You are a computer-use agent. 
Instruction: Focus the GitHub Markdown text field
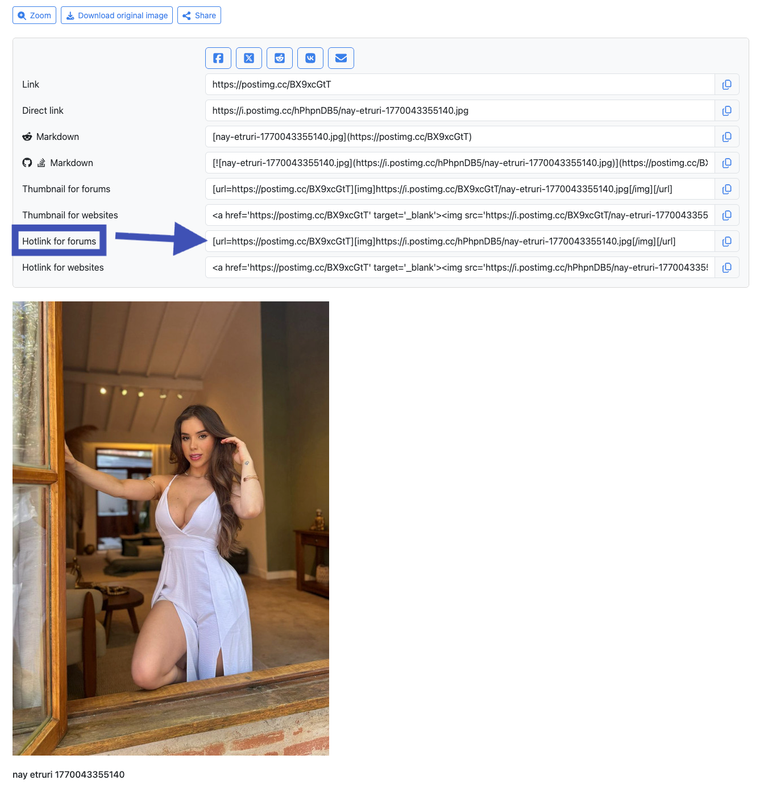pyautogui.click(x=460, y=163)
